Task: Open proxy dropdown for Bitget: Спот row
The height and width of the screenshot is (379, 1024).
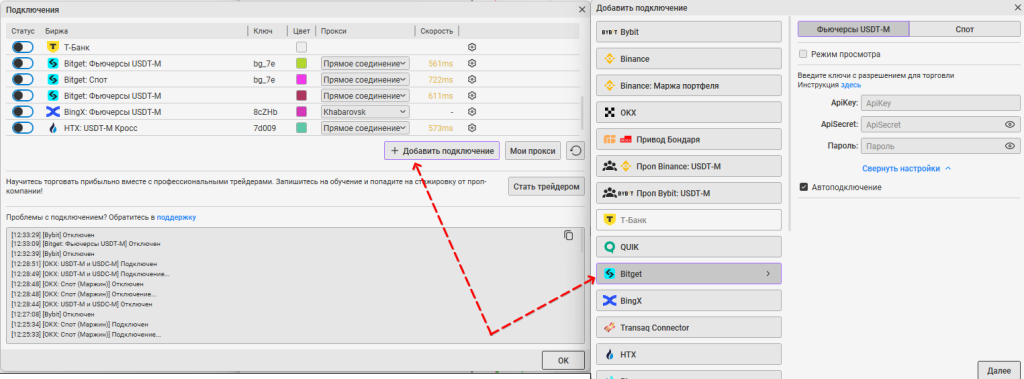Action: point(365,80)
